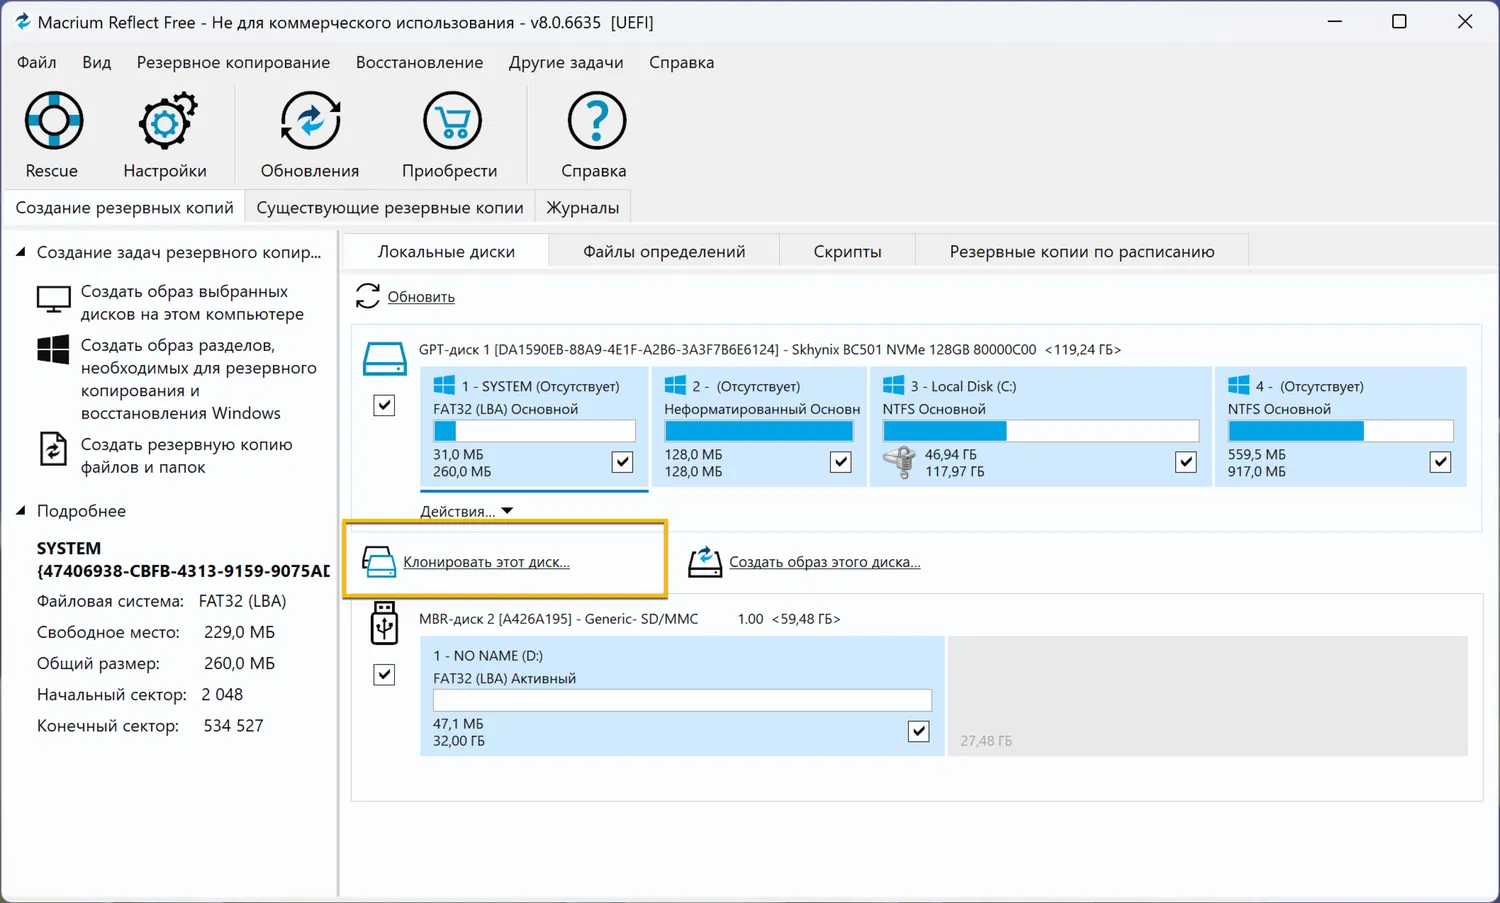Collapse the Подробнее section
Screen dimensions: 1500x903
pos(21,511)
